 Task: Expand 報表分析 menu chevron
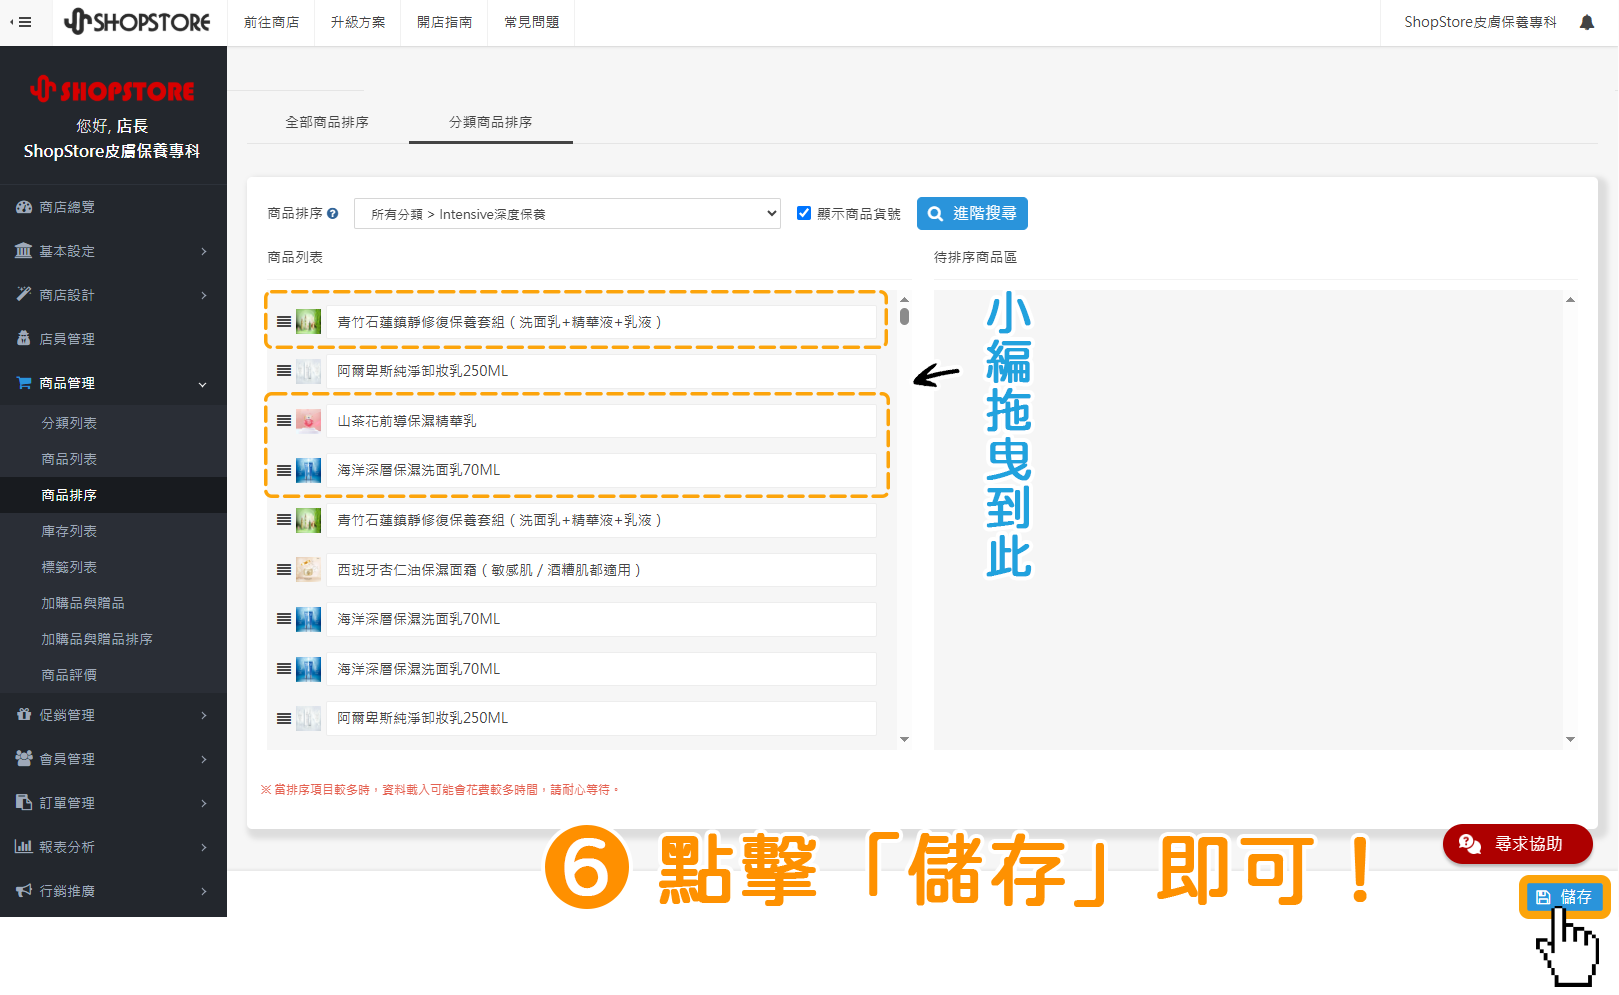point(203,847)
